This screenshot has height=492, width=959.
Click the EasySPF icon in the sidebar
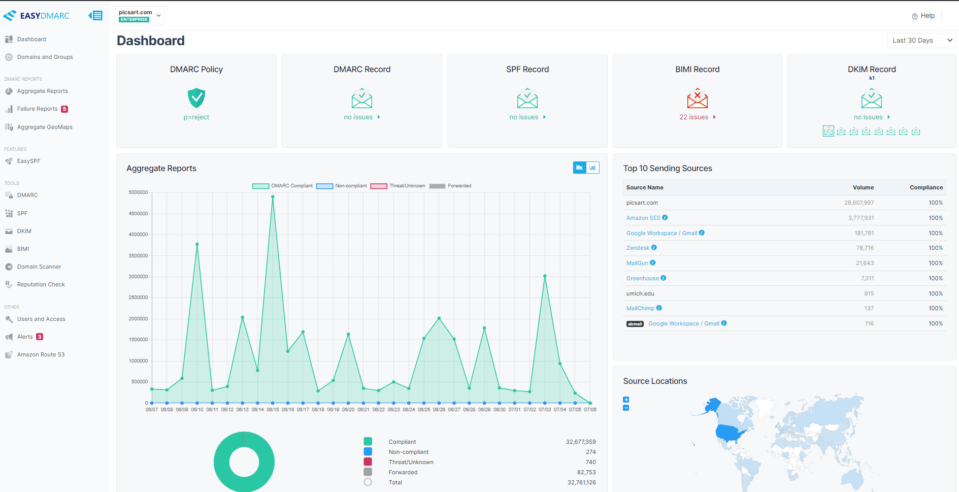tap(9, 161)
